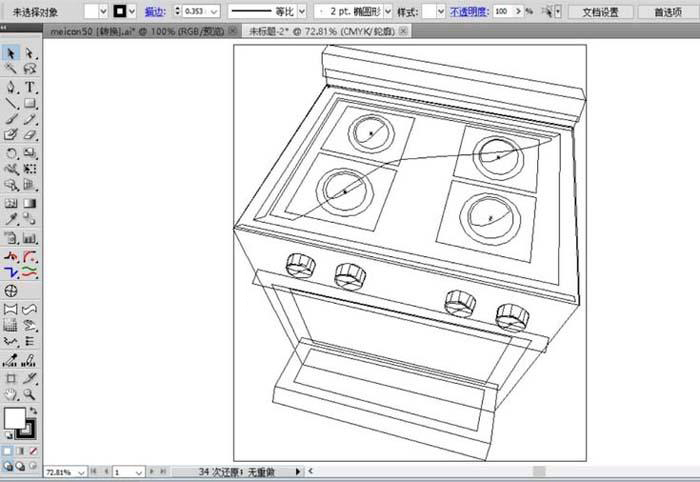Choose the Rotate tool
The image size is (700, 482).
[x=11, y=154]
